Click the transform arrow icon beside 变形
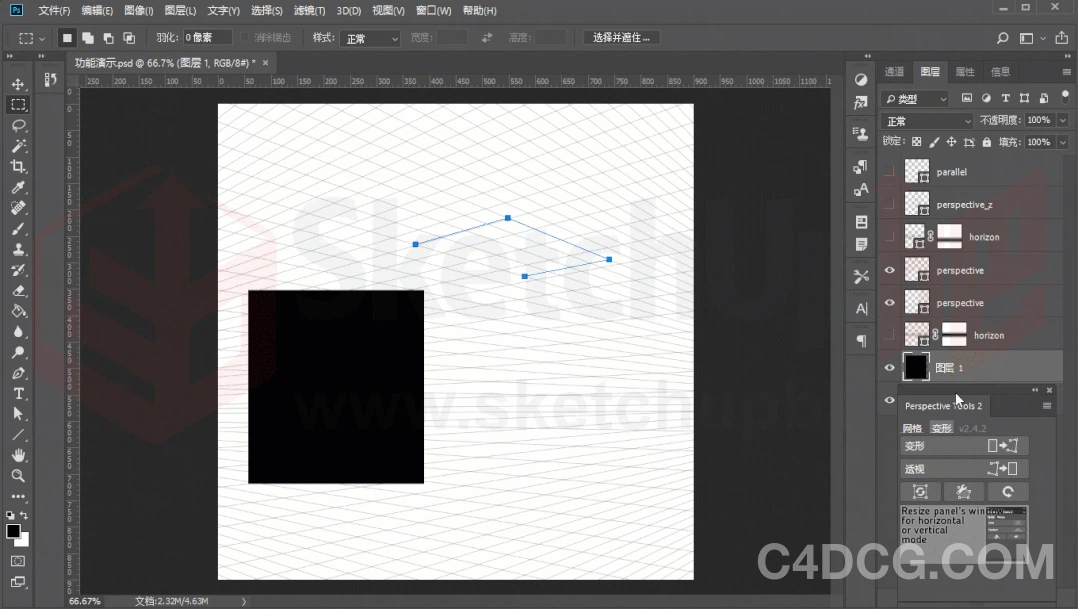The width and height of the screenshot is (1078, 609). point(1003,446)
